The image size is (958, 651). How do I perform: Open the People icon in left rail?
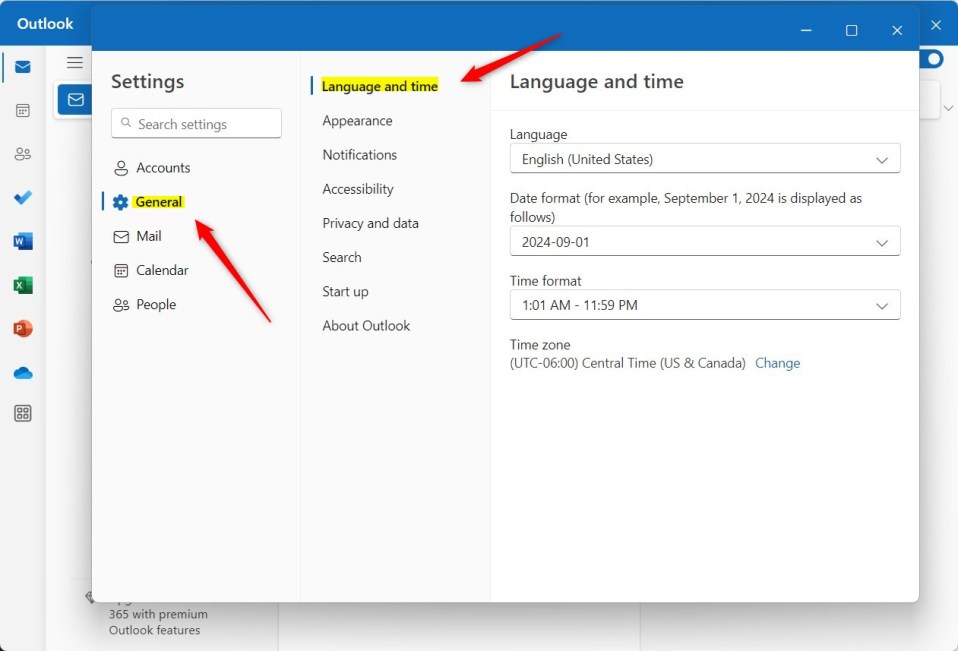pos(23,154)
